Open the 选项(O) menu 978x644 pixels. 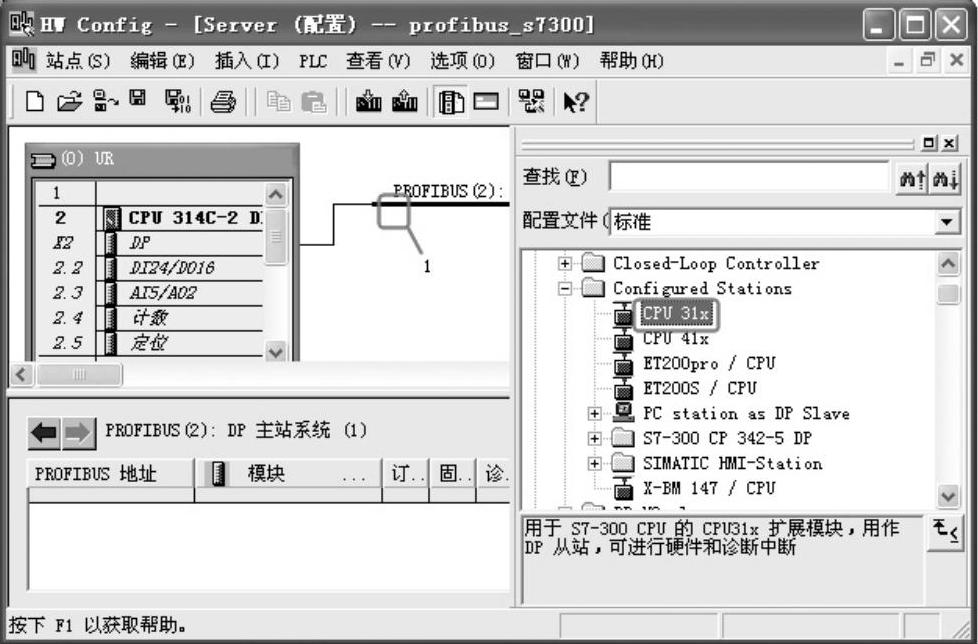462,60
